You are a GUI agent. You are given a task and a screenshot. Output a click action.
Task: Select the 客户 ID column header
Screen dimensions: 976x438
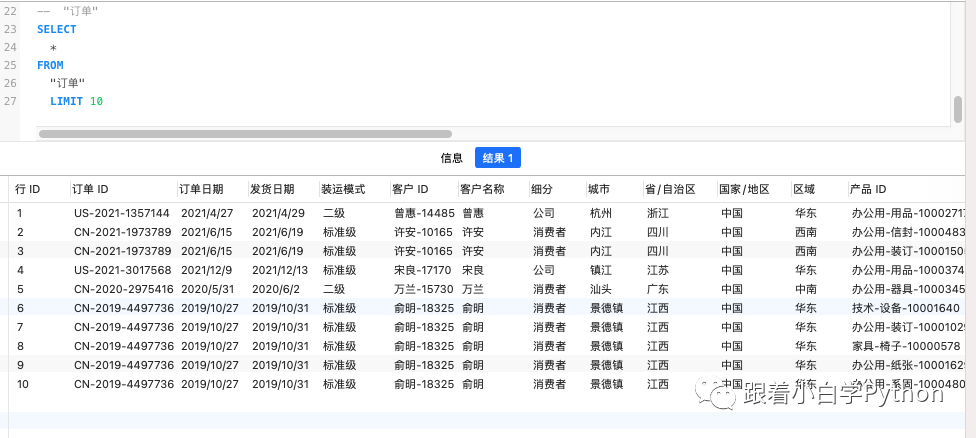pyautogui.click(x=410, y=189)
